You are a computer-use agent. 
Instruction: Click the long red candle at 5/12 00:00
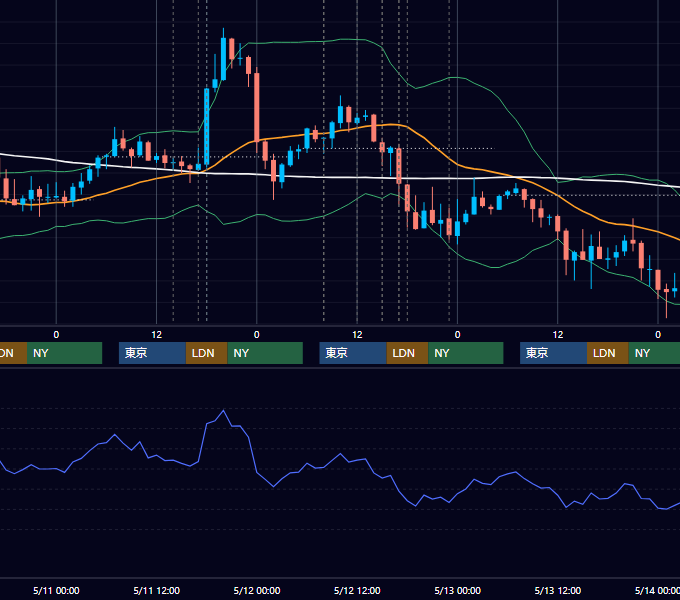pyautogui.click(x=257, y=108)
